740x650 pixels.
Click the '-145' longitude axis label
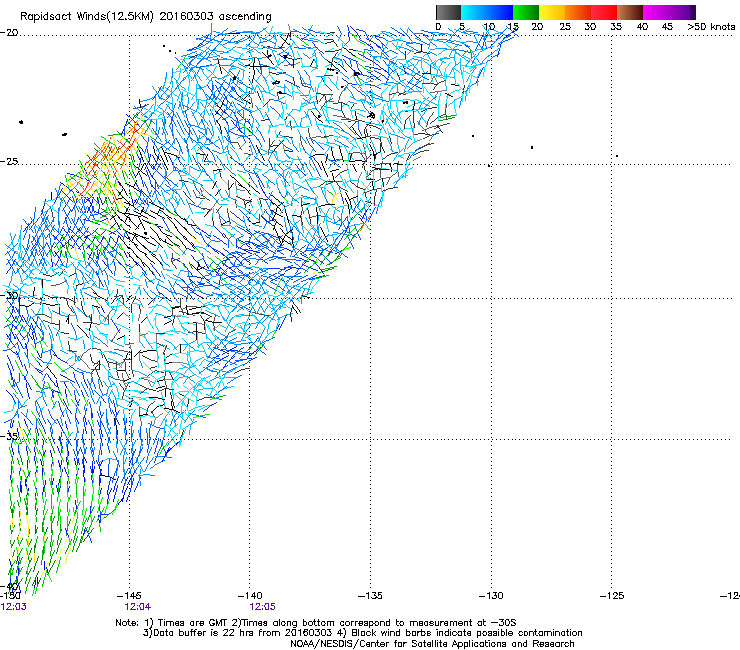(x=129, y=596)
